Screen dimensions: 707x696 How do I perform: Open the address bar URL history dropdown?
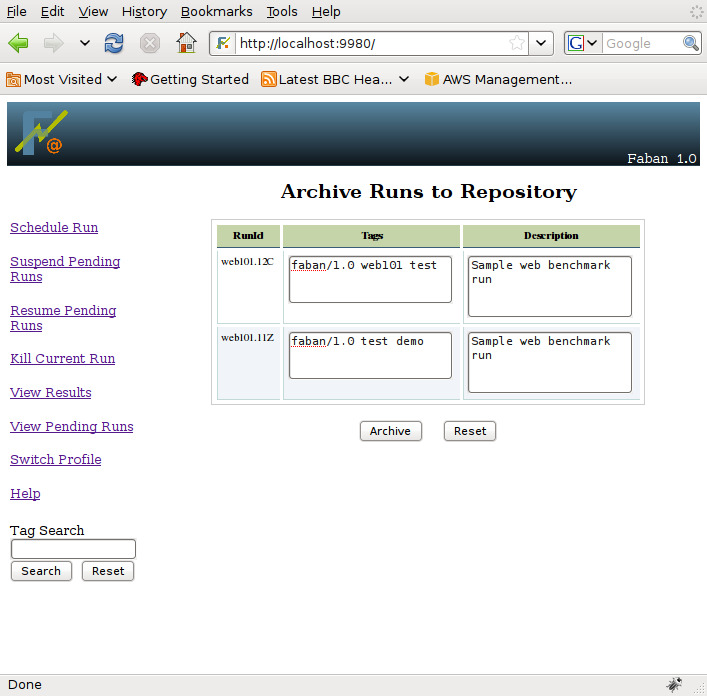click(x=541, y=43)
